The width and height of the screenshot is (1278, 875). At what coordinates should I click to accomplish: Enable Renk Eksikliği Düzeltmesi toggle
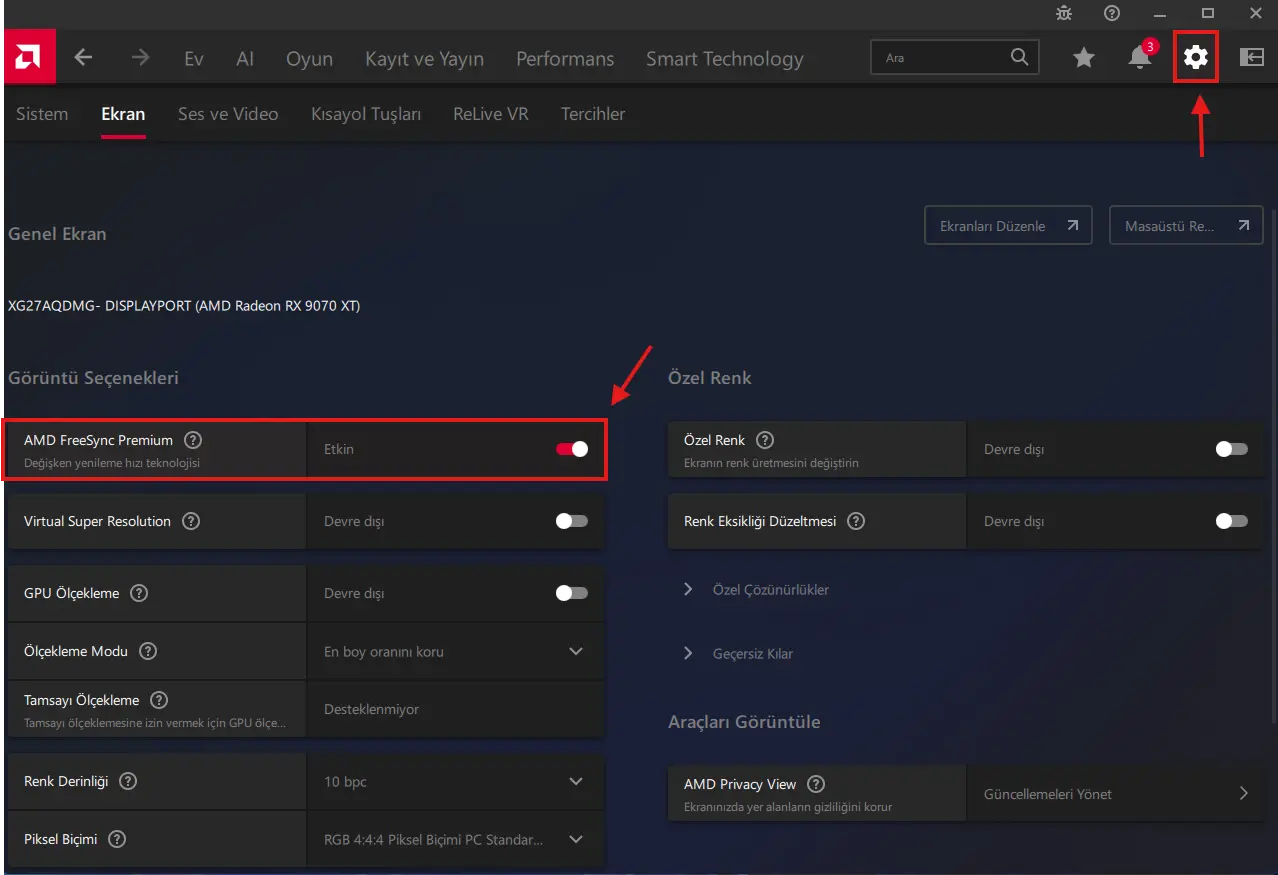pyautogui.click(x=1232, y=521)
